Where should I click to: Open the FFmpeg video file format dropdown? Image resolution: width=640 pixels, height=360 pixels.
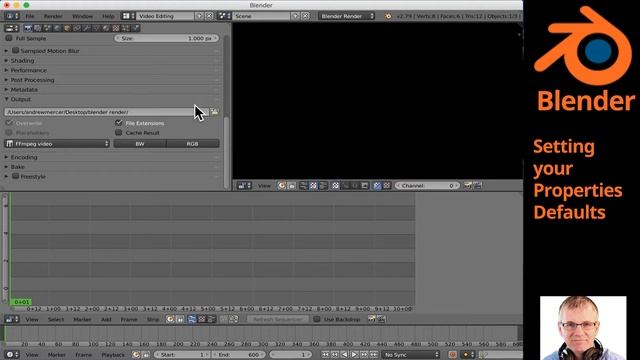tap(57, 144)
